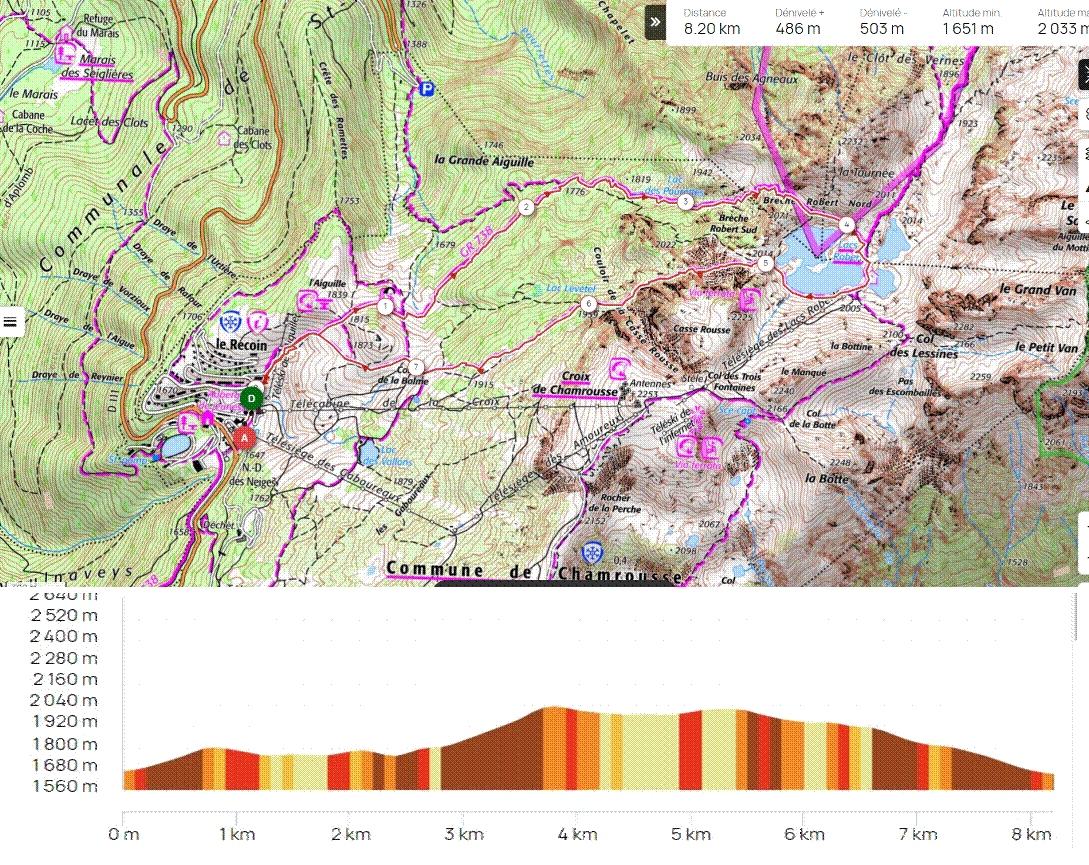Click the 2 km distance axis label

pos(351,834)
